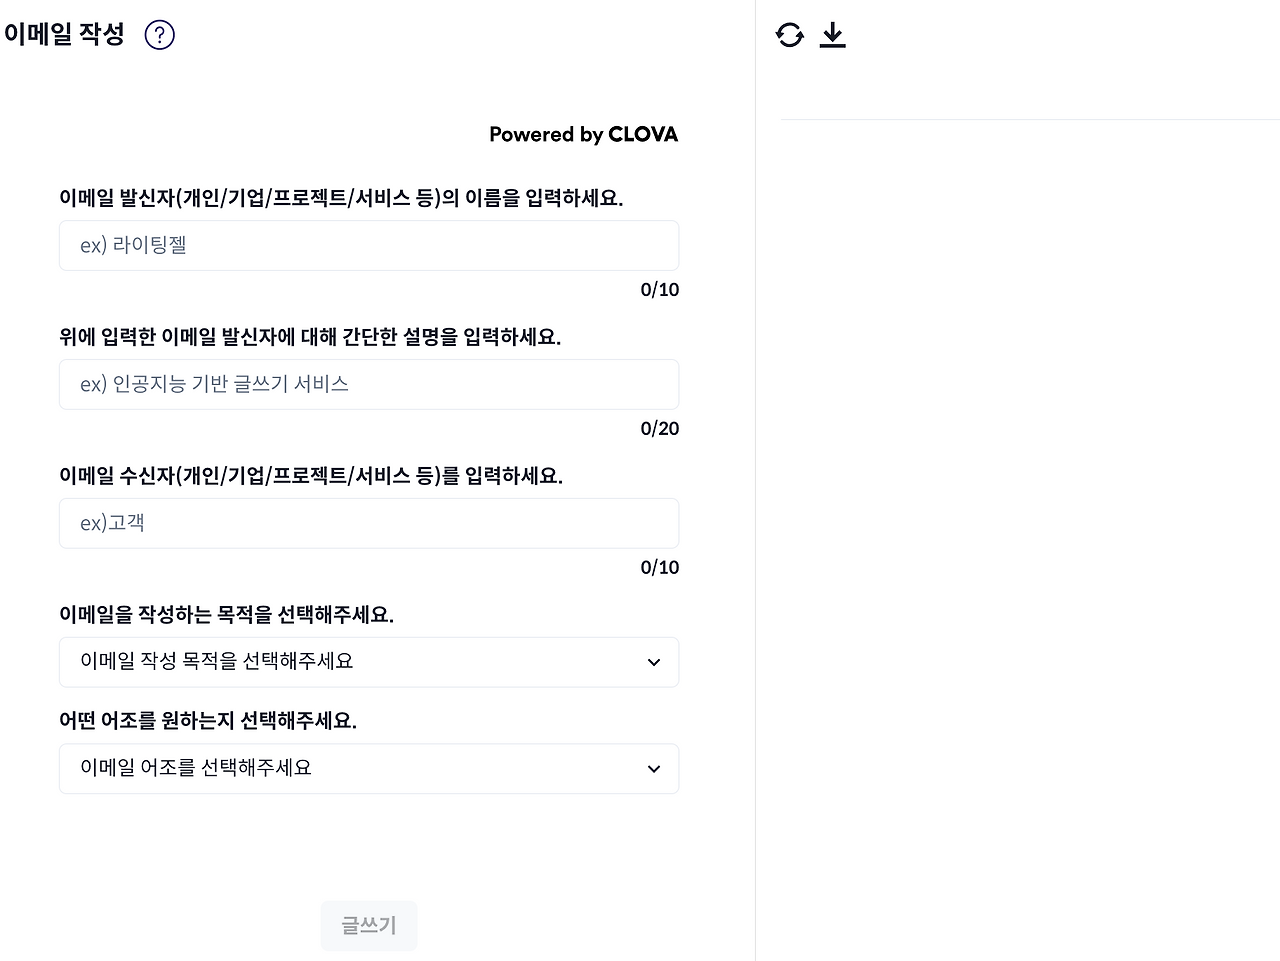
Task: Click the recipient input with 고객 placeholder
Action: pos(369,523)
